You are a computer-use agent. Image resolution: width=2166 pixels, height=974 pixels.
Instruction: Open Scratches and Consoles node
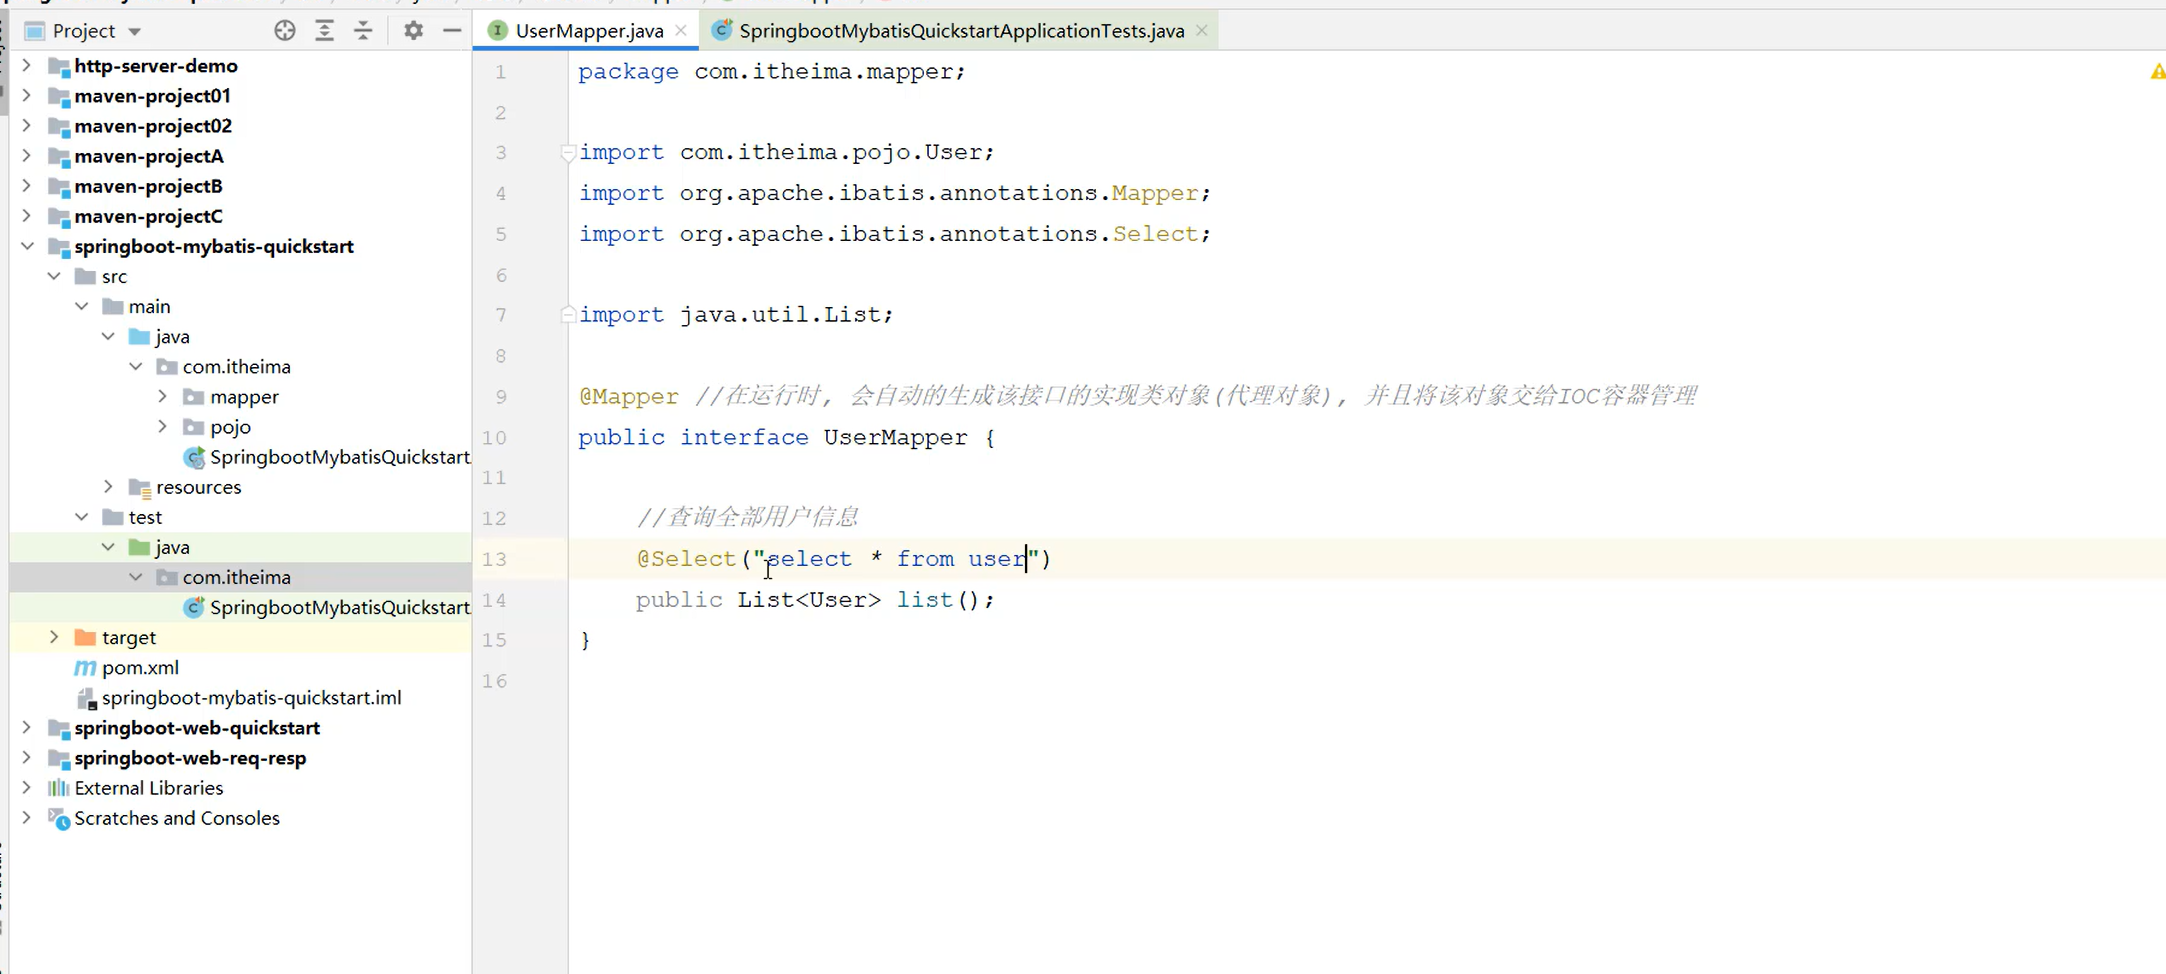tap(27, 818)
